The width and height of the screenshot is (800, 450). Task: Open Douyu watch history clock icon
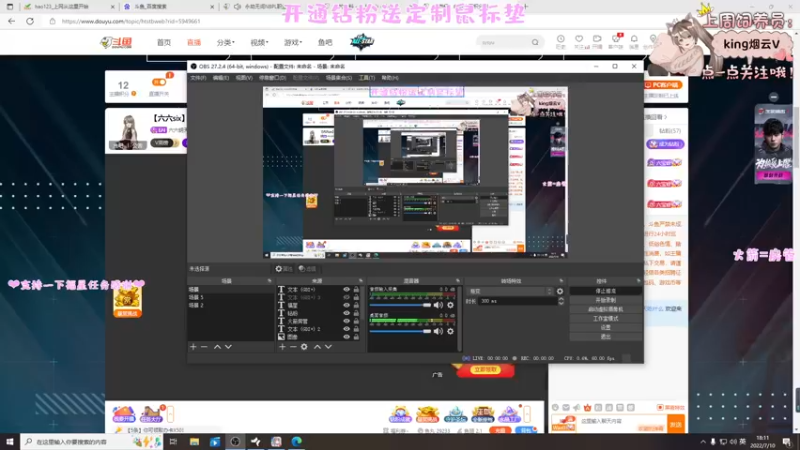[560, 39]
